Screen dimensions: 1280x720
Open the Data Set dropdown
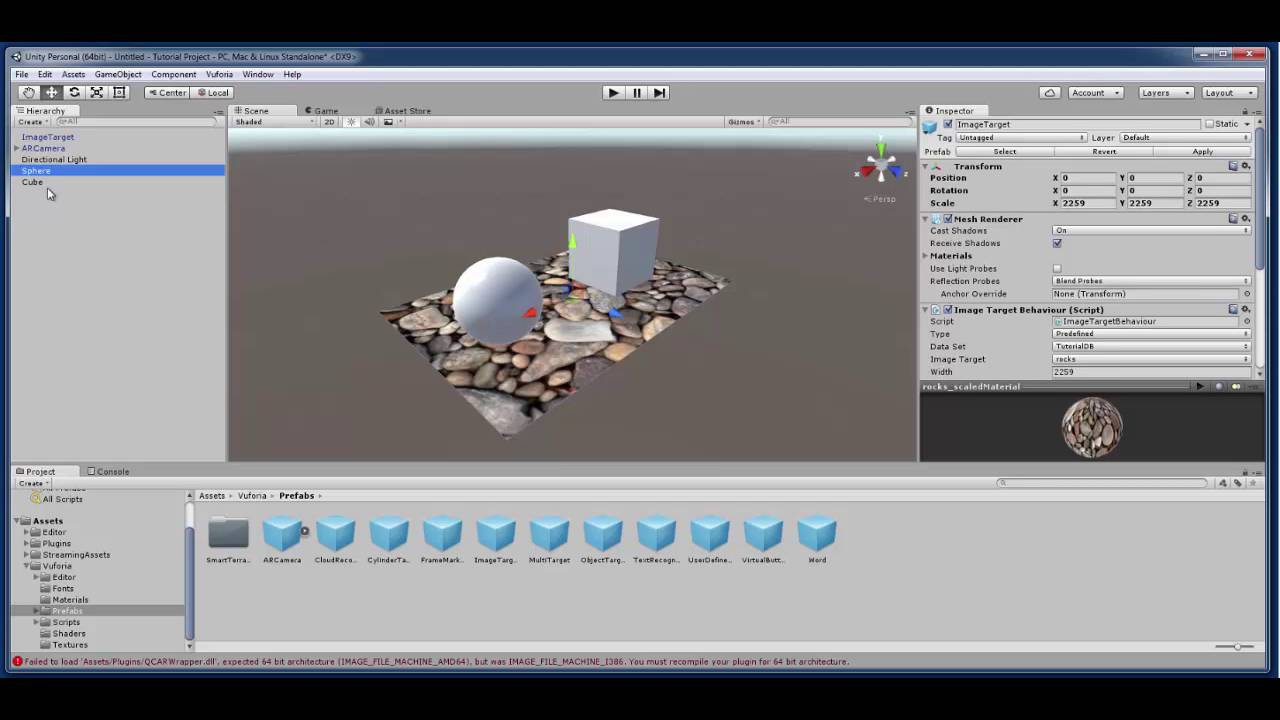[x=1152, y=346]
